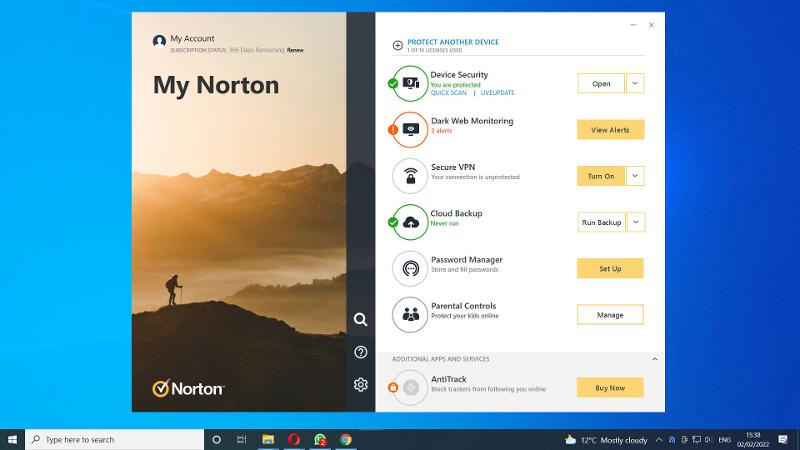Expand the dropdown next to Open button

pyautogui.click(x=635, y=83)
